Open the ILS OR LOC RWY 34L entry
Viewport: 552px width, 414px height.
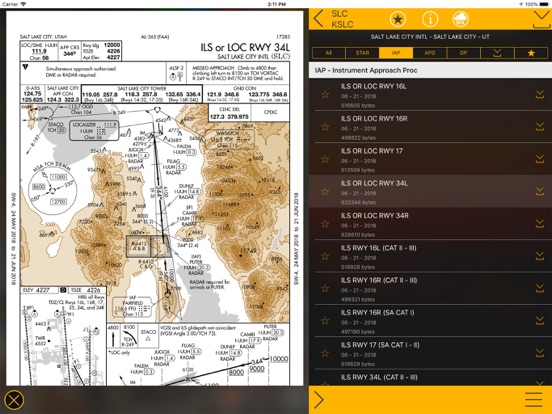[431, 192]
